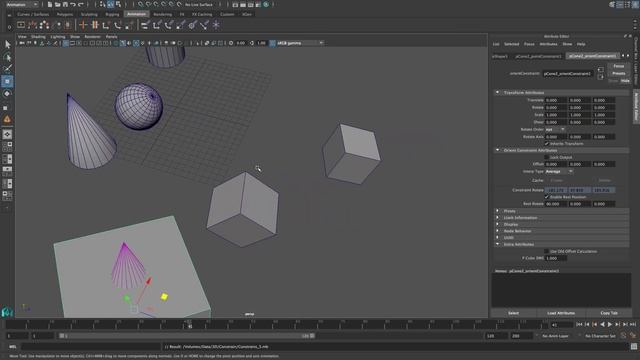Click the Pole Vector constraint shelf icon
Viewport: 640px width, 360px height.
204,25
